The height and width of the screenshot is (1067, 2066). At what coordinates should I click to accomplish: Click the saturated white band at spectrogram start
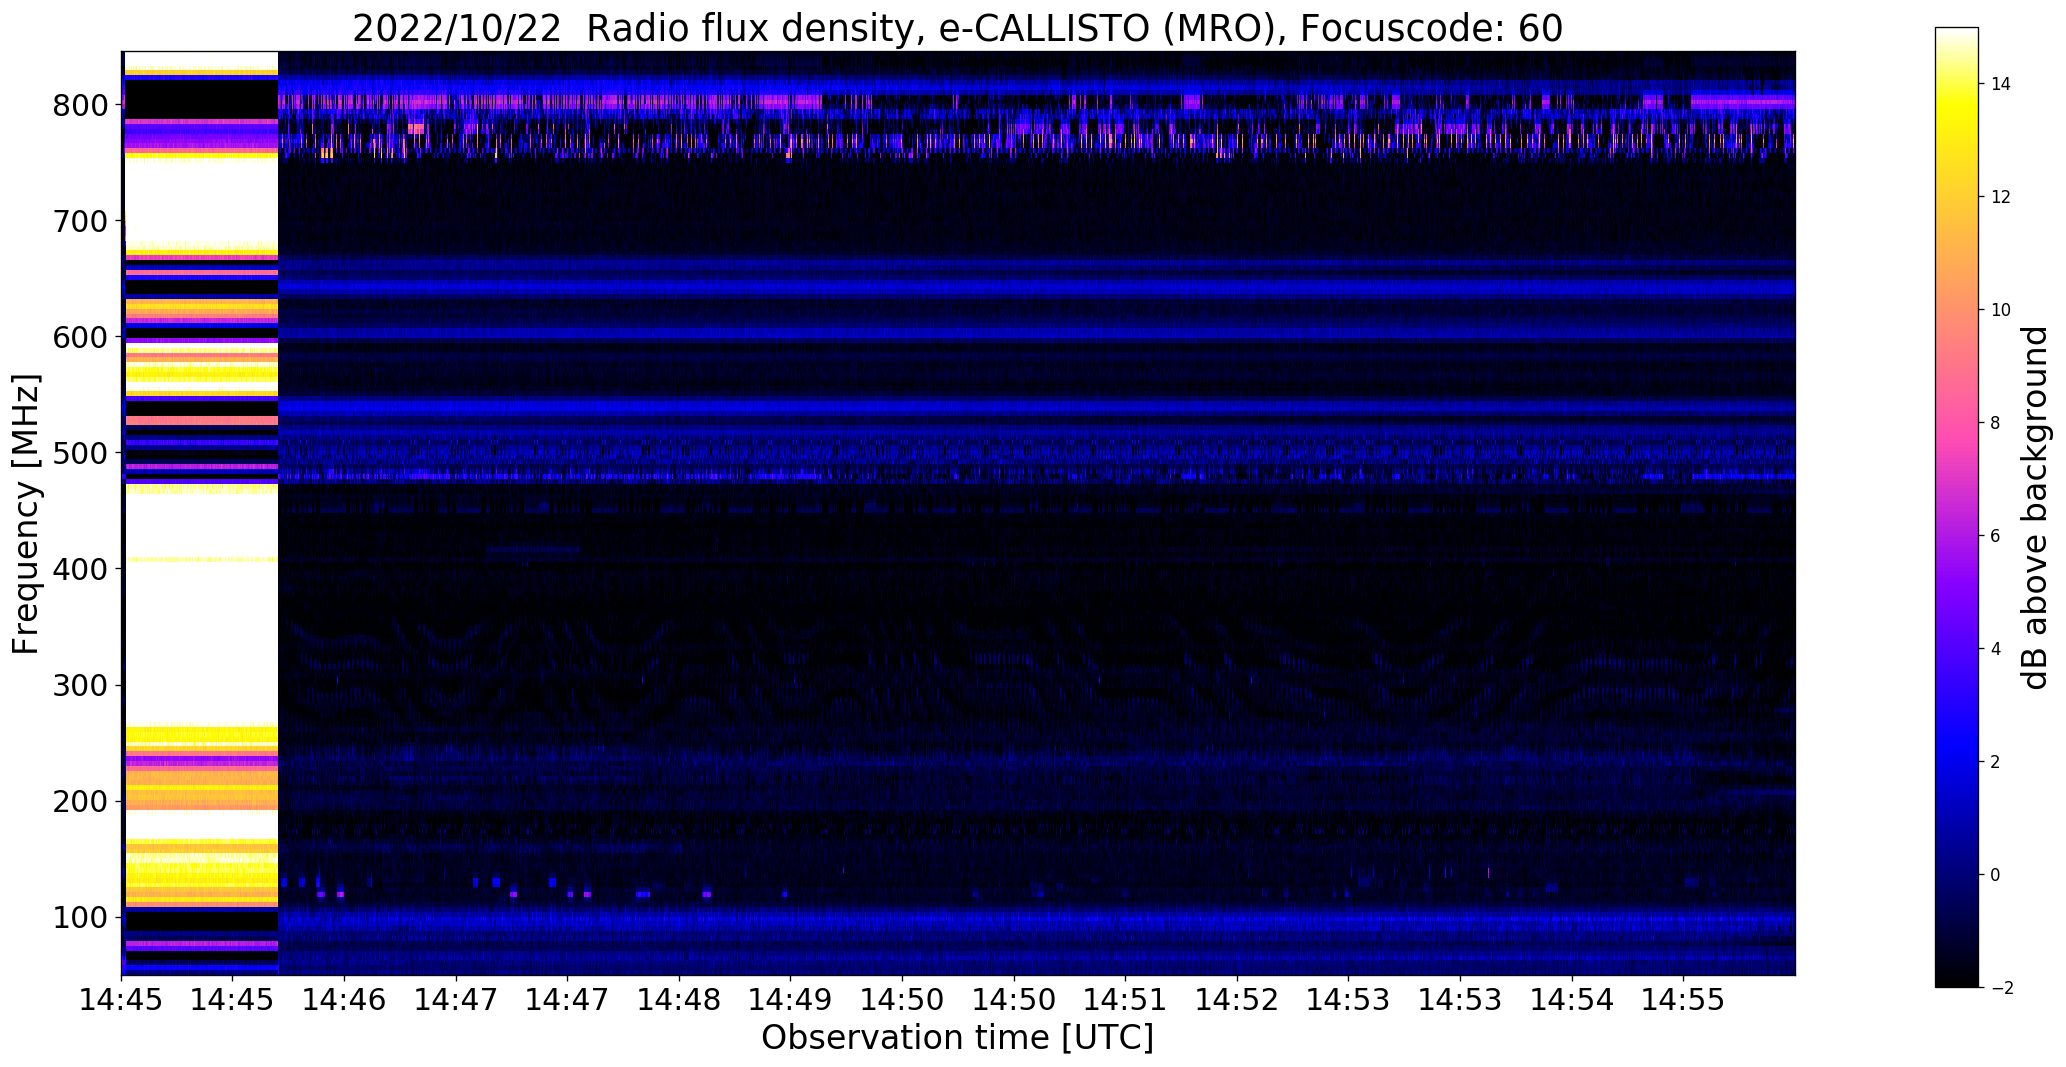coord(201,513)
